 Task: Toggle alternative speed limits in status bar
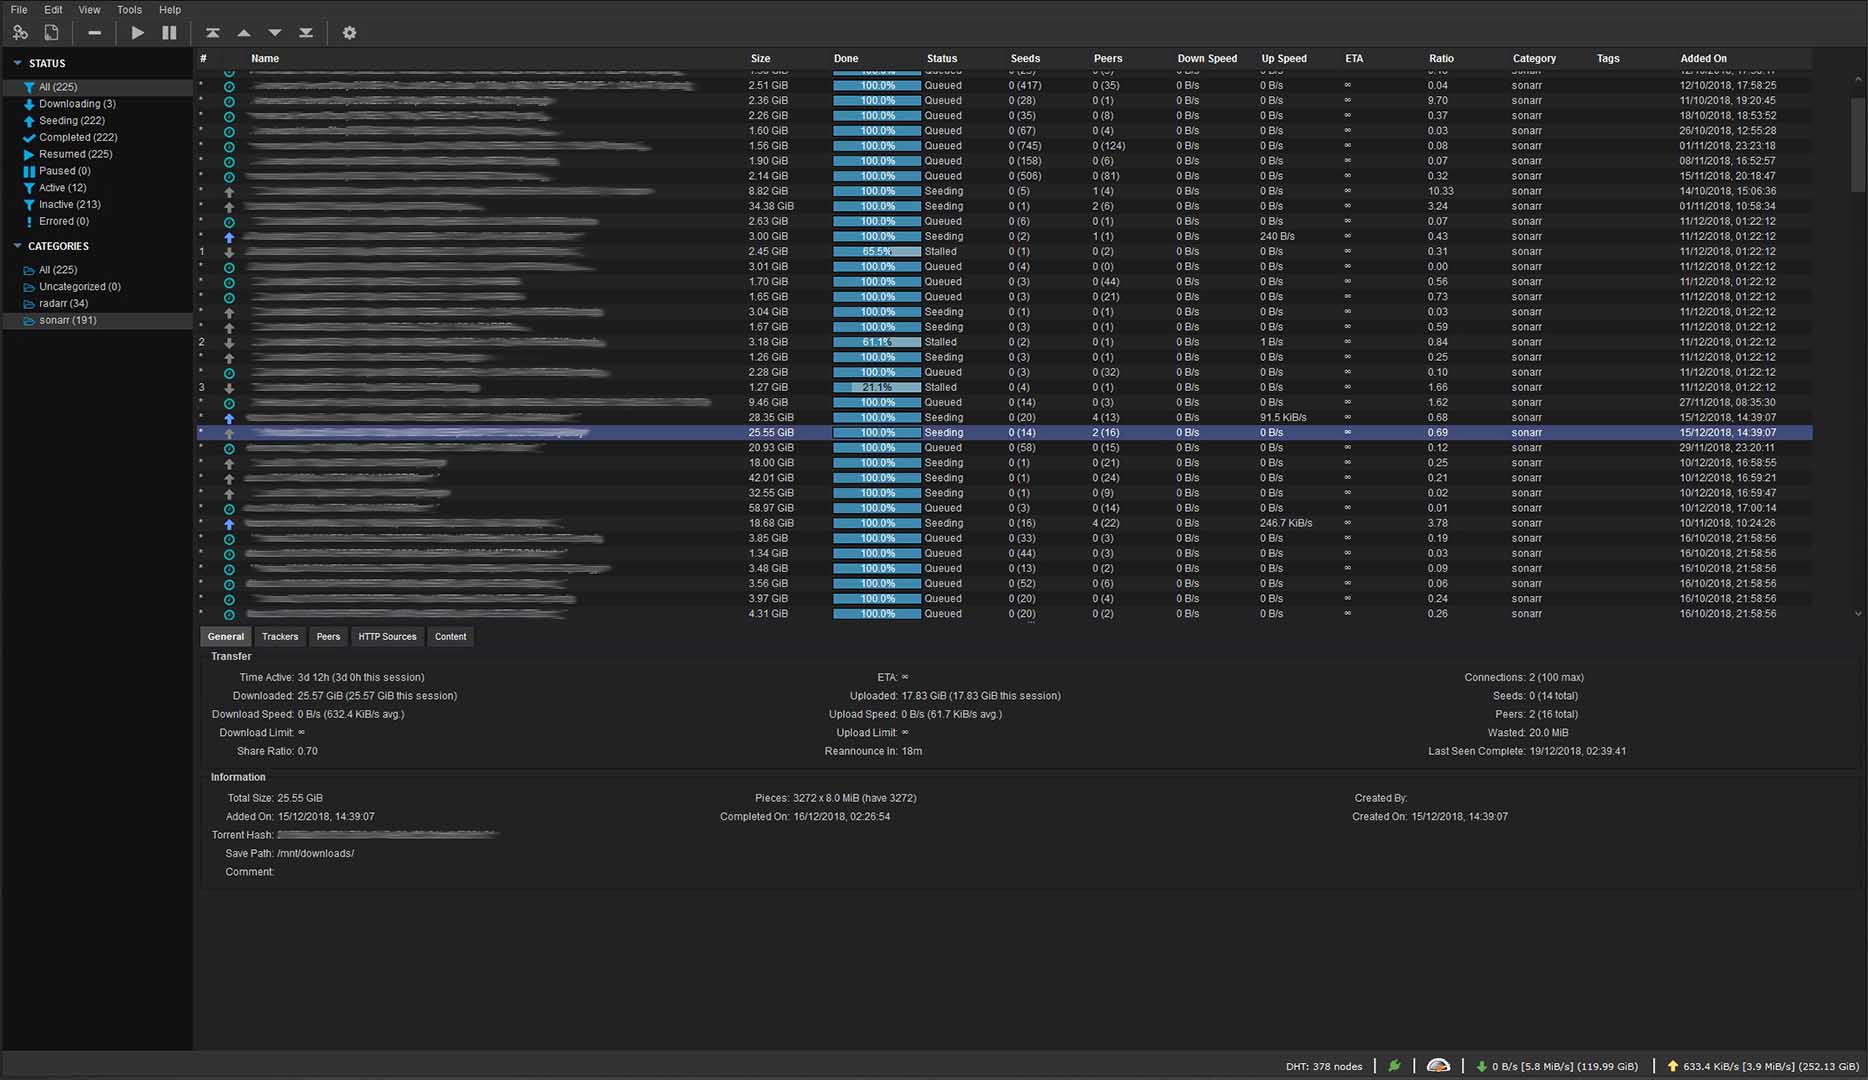click(x=1438, y=1065)
